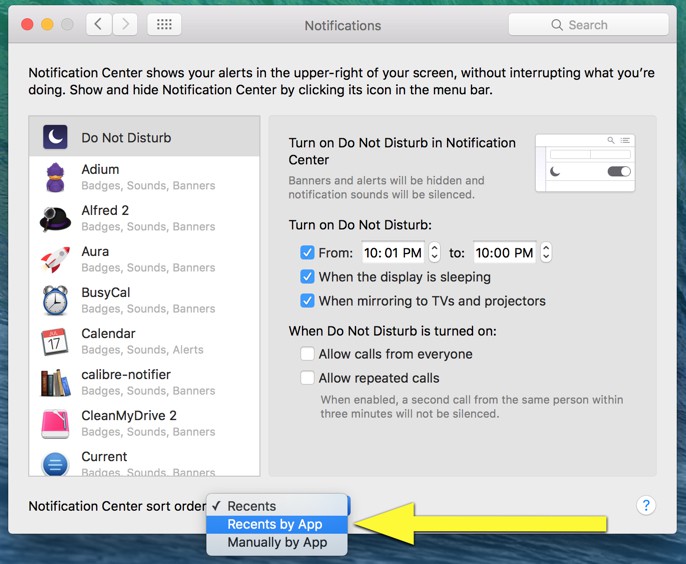The width and height of the screenshot is (686, 564).
Task: Select the calibre-notifier books icon
Action: tap(55, 383)
